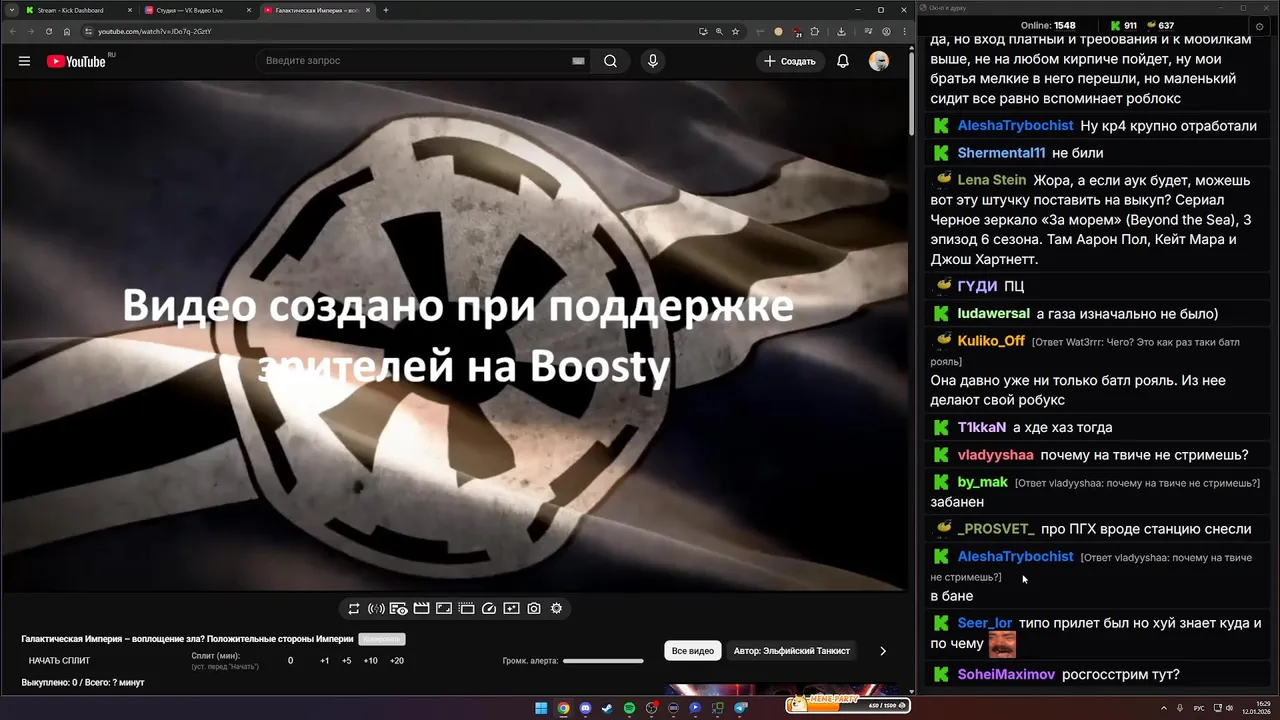Image resolution: width=1280 pixels, height=720 pixels.
Task: Click username AleshaTrybochist in chat message 'Ну кр4 крупно отработали'
Action: pos(1015,126)
